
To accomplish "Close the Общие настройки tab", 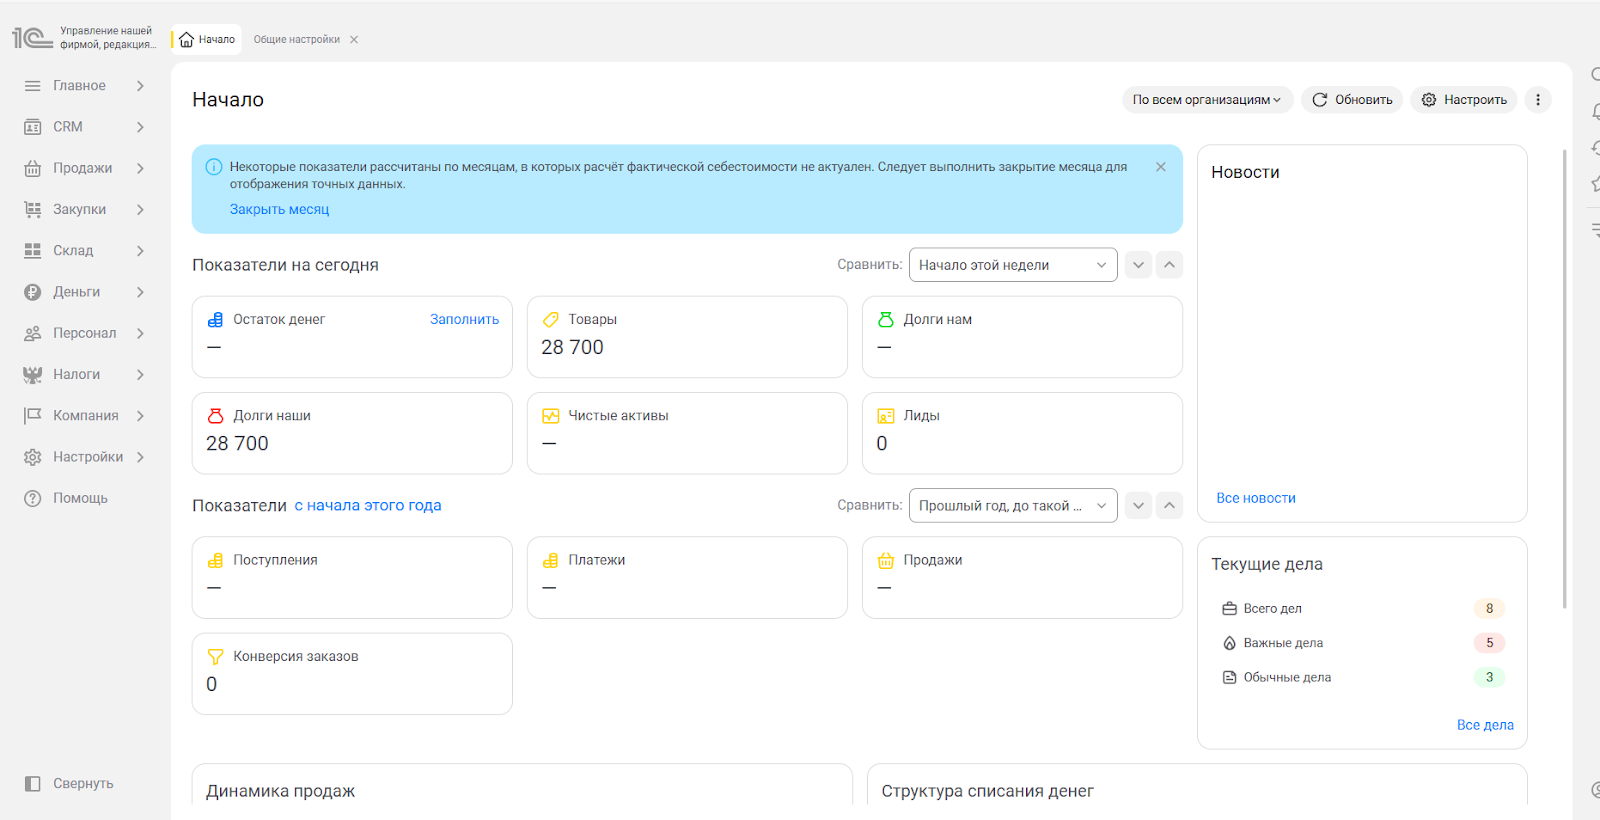I will (354, 40).
